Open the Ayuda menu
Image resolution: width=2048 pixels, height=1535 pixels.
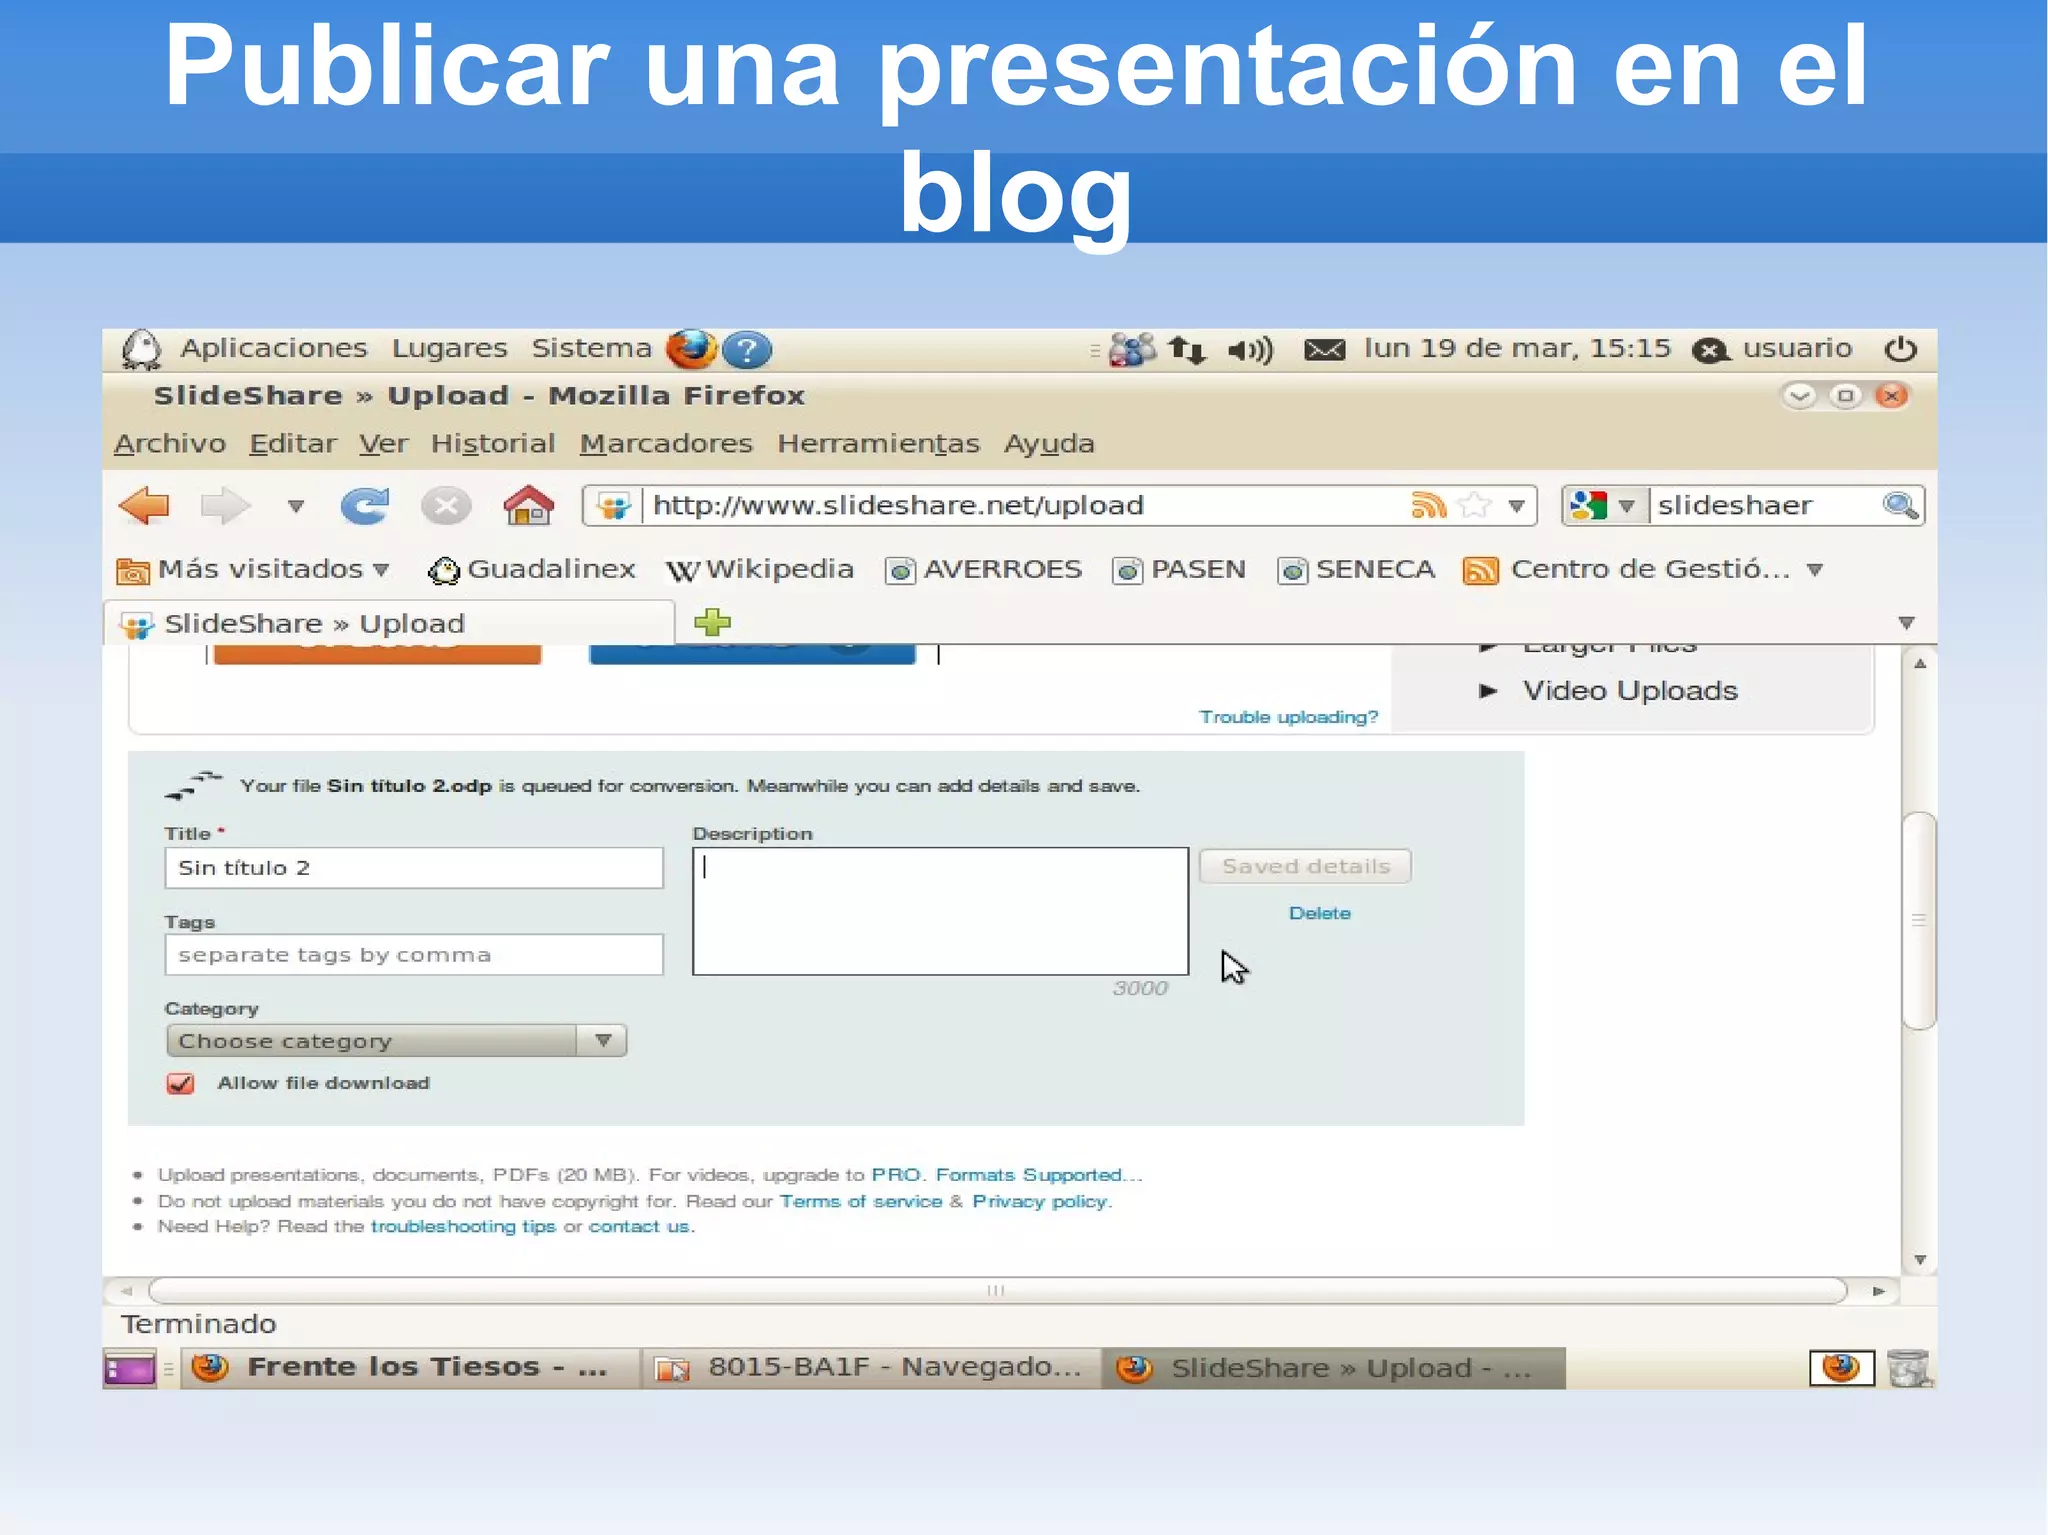[1049, 443]
